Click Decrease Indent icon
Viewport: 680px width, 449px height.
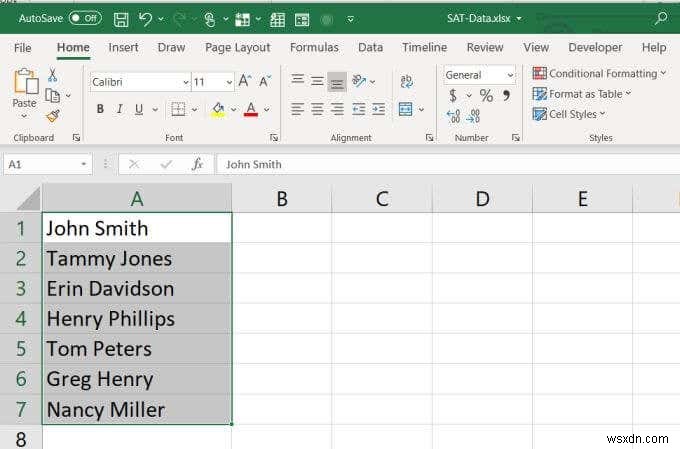pyautogui.click(x=359, y=109)
